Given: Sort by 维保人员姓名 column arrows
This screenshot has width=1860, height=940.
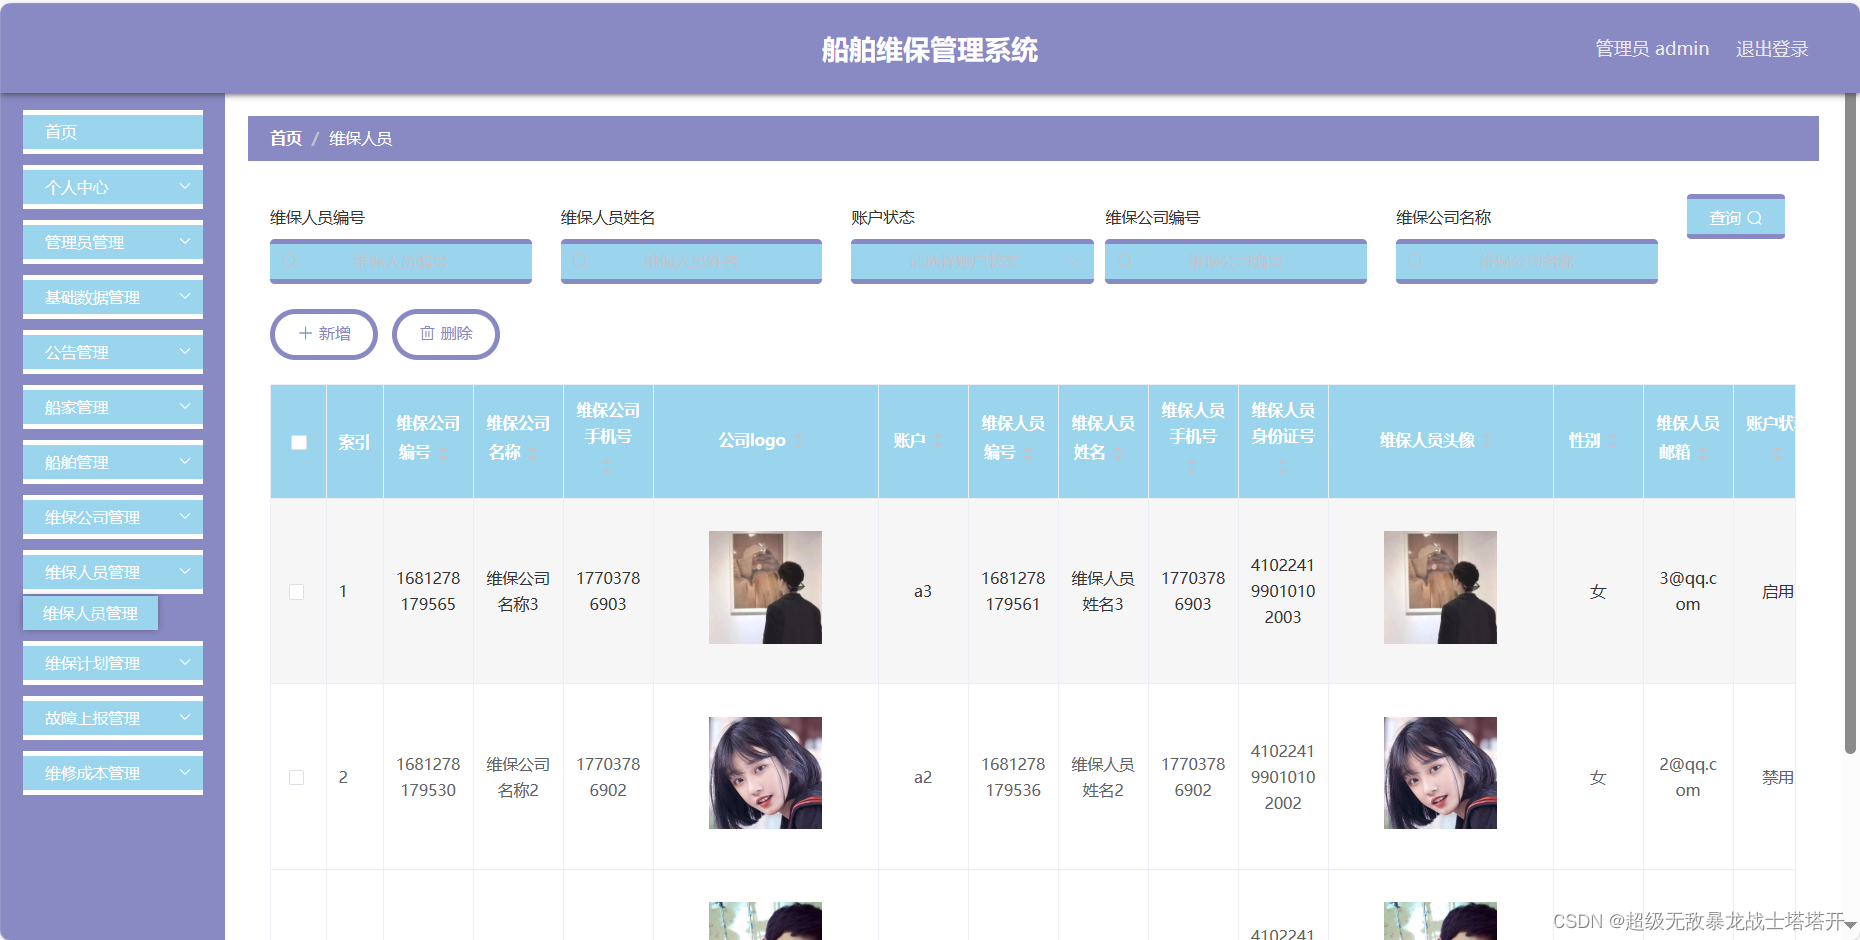Looking at the screenshot, I should [x=1118, y=454].
